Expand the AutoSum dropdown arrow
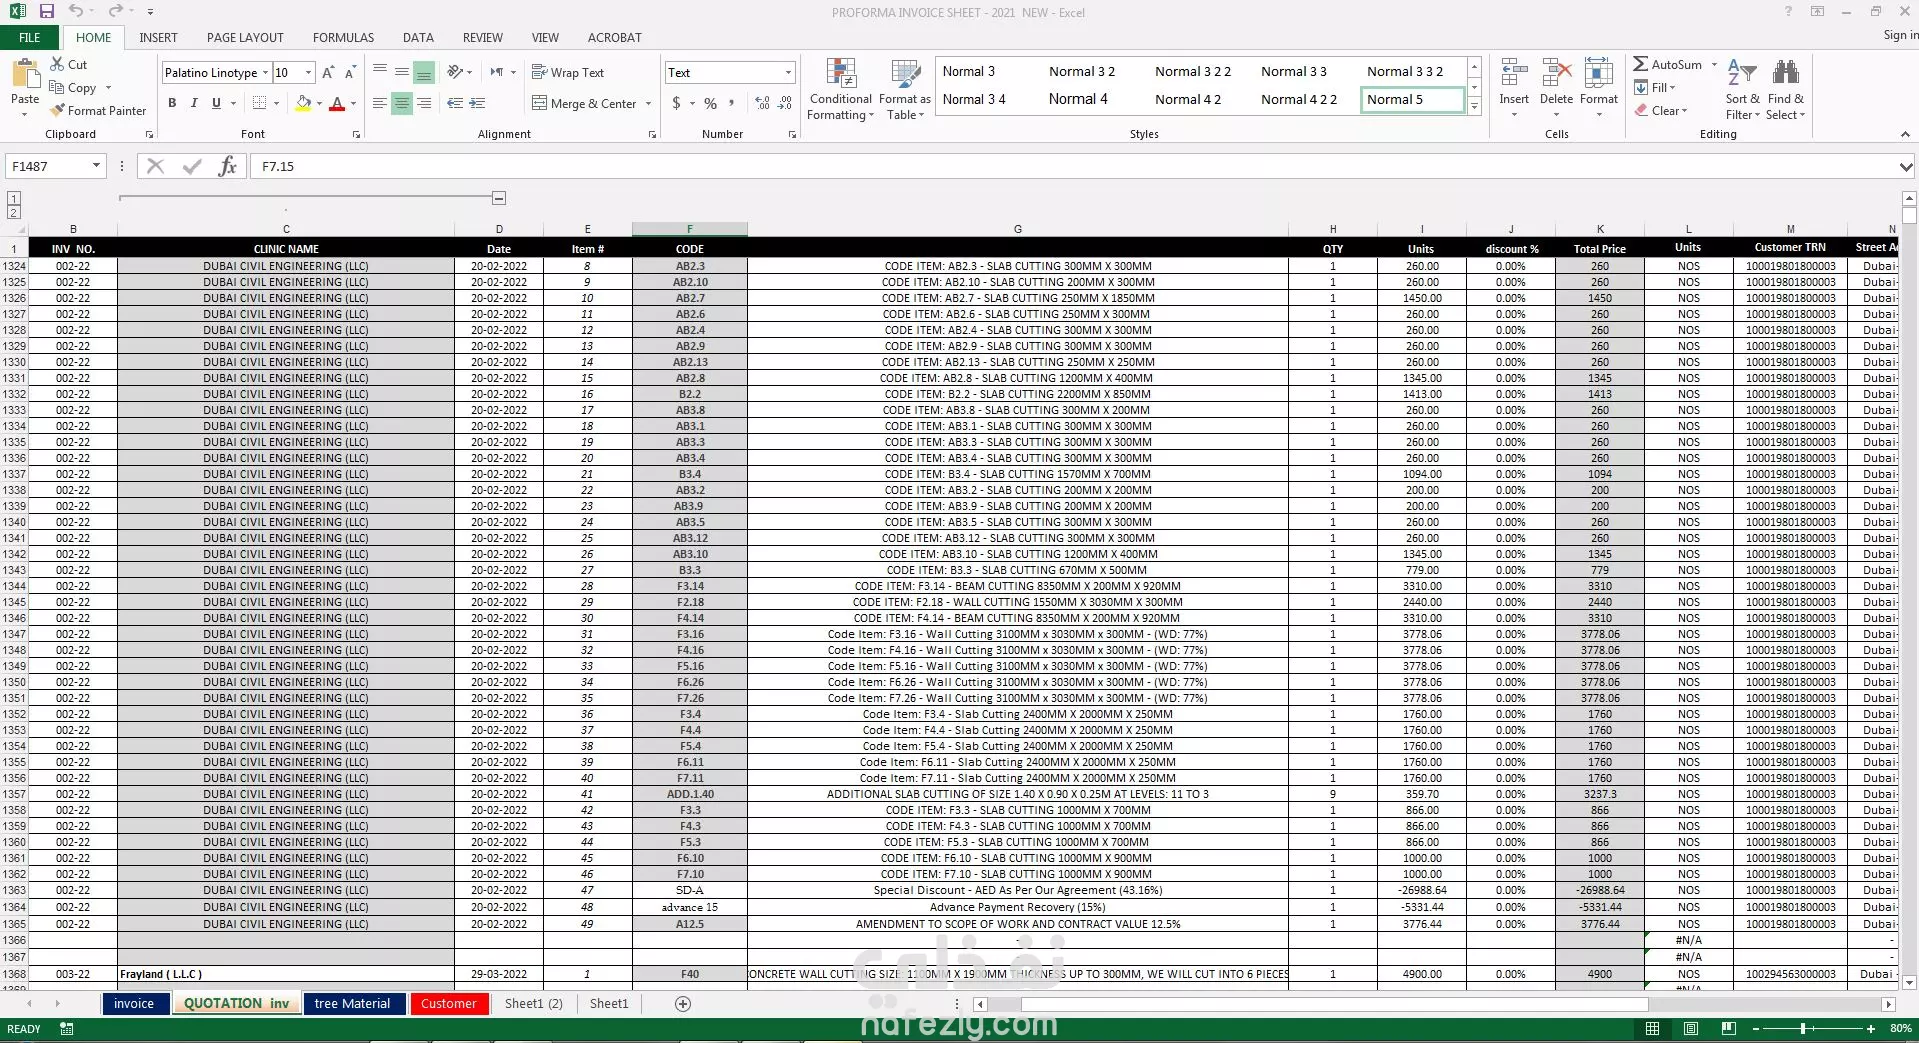 [1713, 64]
